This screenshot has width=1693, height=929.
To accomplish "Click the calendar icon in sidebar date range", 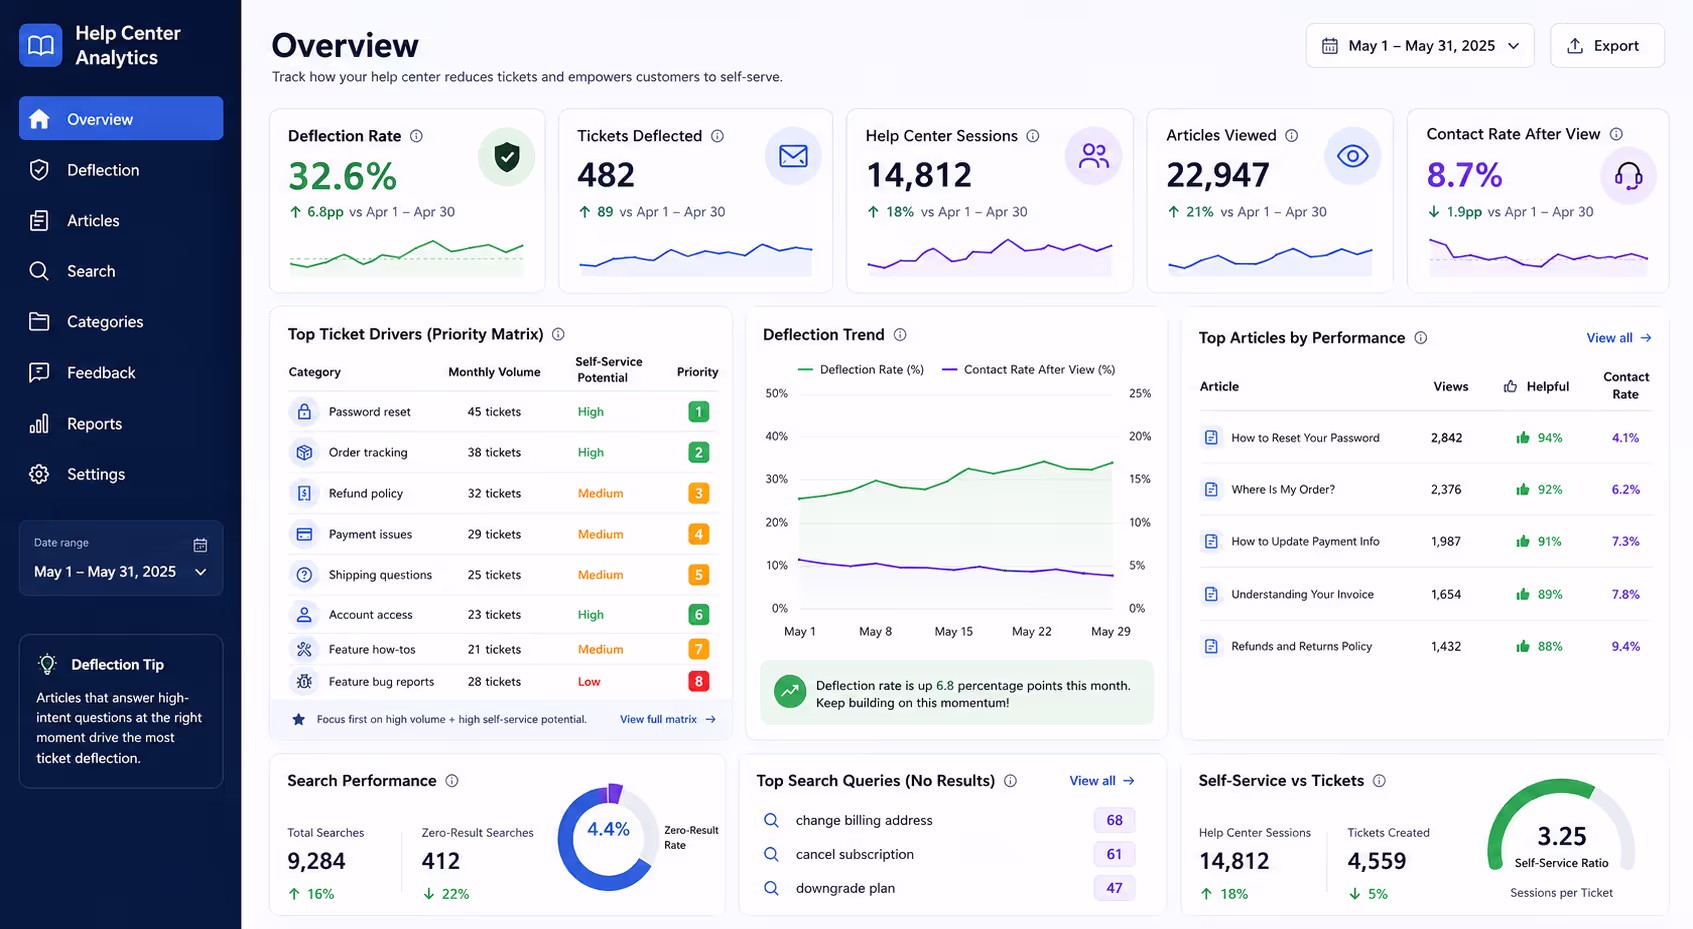I will 200,545.
